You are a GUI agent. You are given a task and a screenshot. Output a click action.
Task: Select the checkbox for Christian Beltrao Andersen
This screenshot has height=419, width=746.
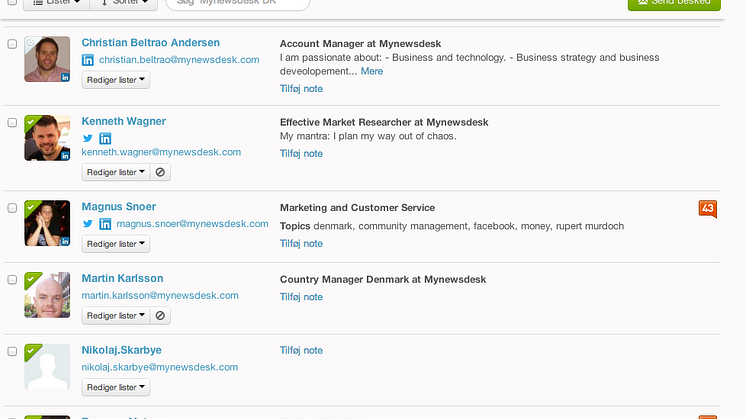click(x=12, y=44)
